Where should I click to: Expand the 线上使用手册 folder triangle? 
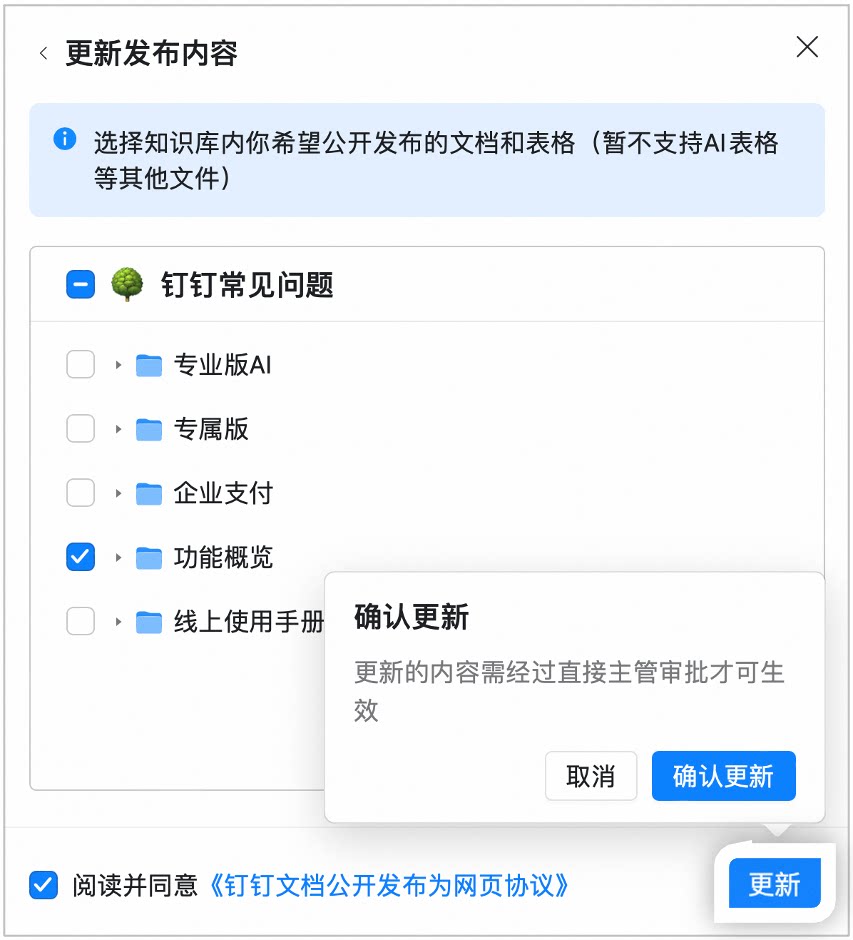(x=118, y=622)
